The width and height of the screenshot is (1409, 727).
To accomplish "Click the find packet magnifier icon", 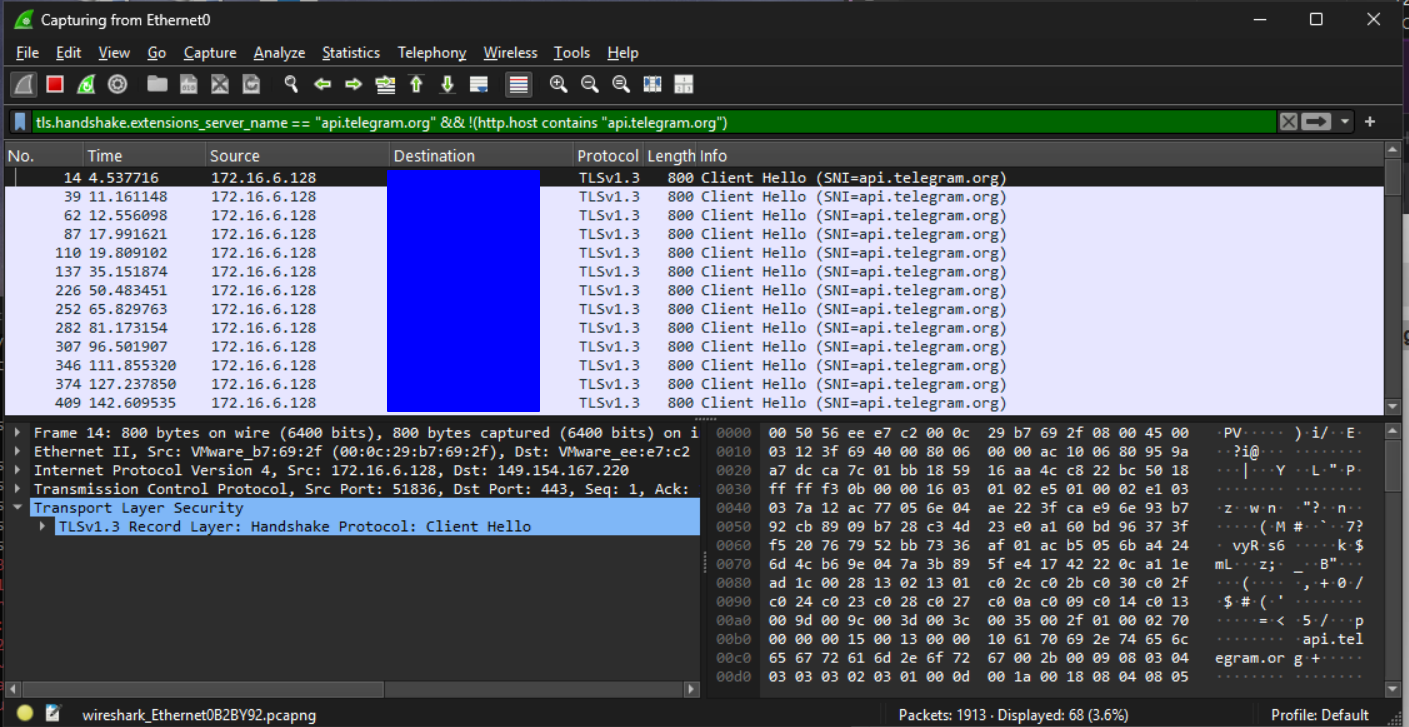I will coord(291,85).
